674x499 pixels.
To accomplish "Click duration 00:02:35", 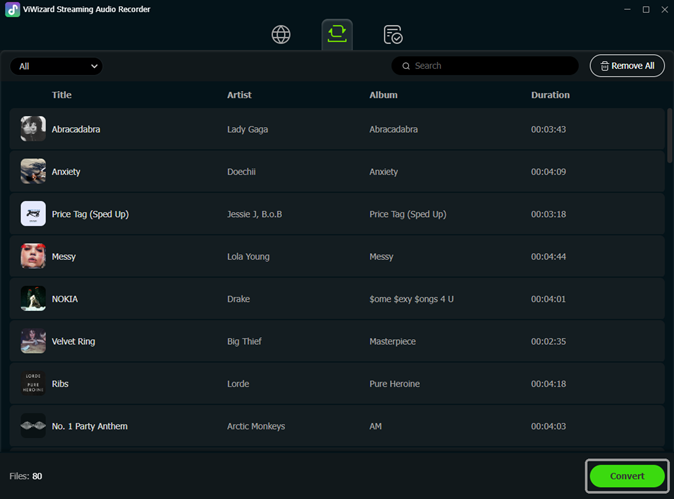I will tap(548, 341).
